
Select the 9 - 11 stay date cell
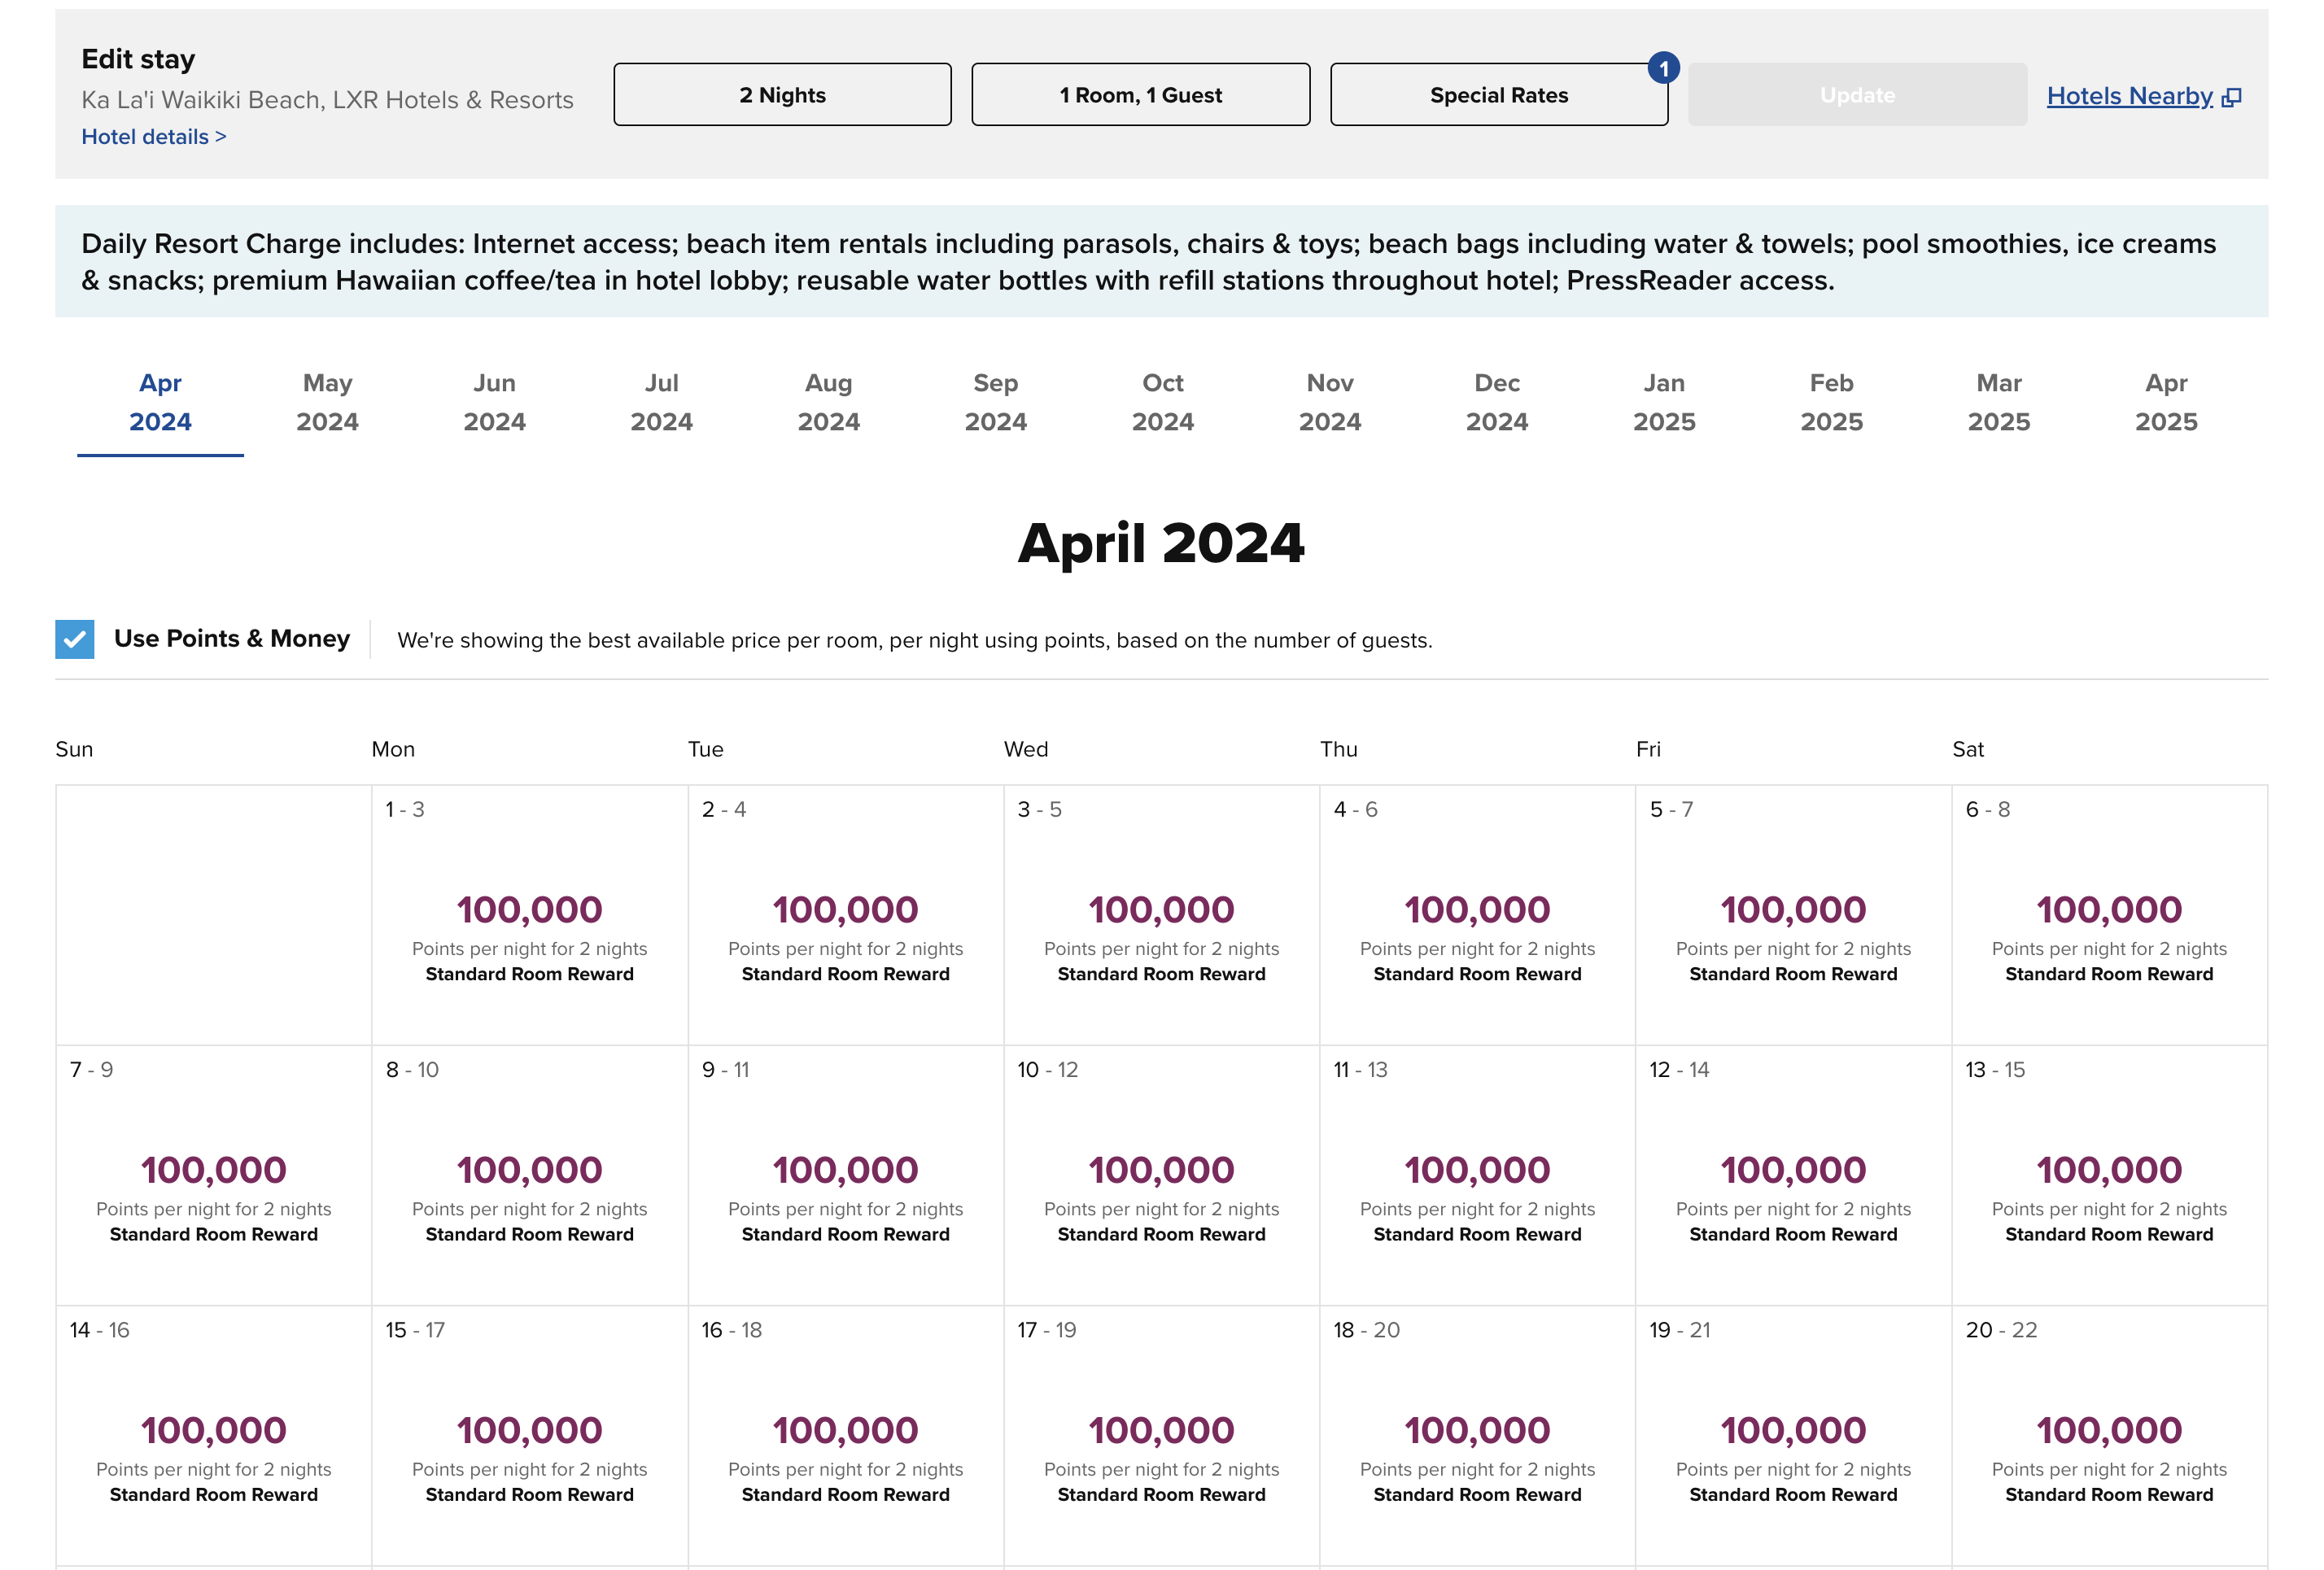pyautogui.click(x=846, y=1175)
